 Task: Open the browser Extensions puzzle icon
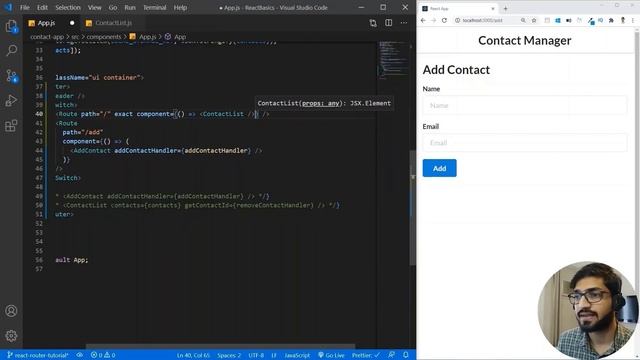click(611, 20)
